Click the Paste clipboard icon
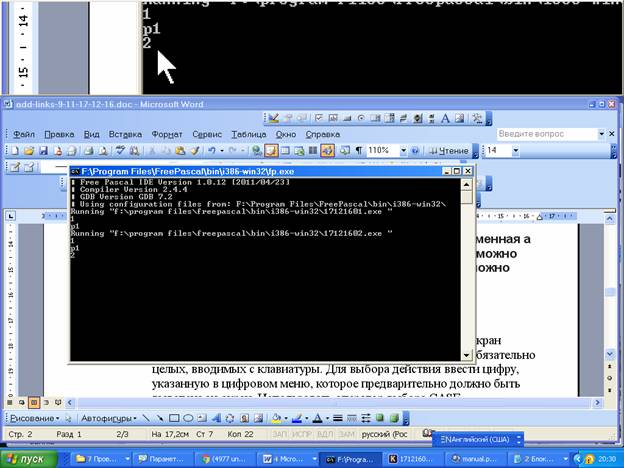The image size is (624, 468). tap(180, 151)
